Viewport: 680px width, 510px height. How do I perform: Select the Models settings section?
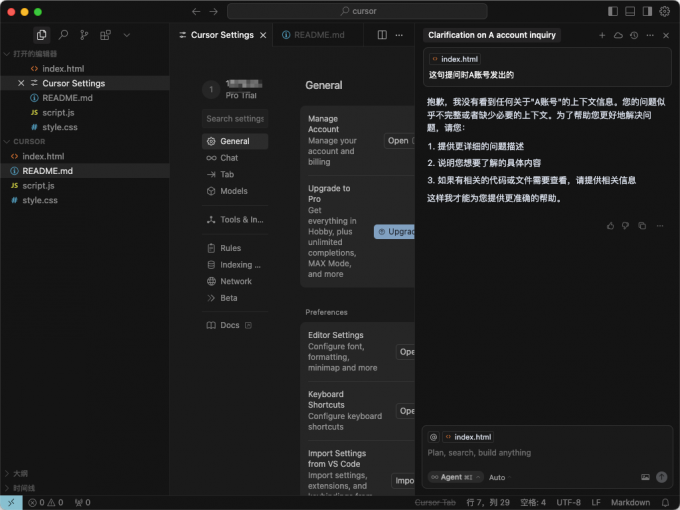(x=235, y=191)
